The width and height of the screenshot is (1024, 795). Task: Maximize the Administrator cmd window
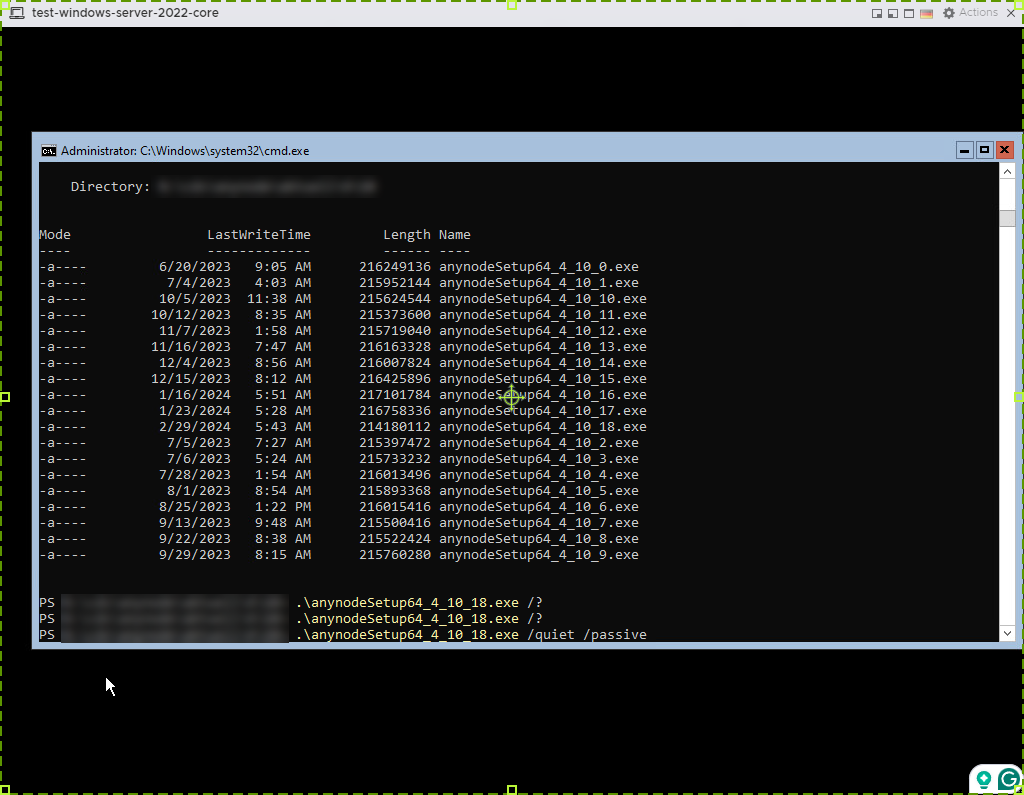tap(984, 150)
